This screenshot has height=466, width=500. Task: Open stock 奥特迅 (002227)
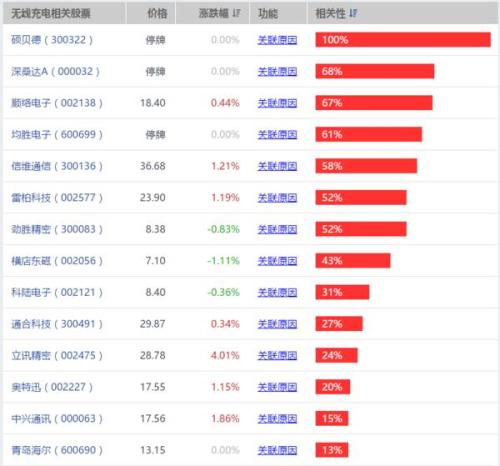[x=52, y=387]
